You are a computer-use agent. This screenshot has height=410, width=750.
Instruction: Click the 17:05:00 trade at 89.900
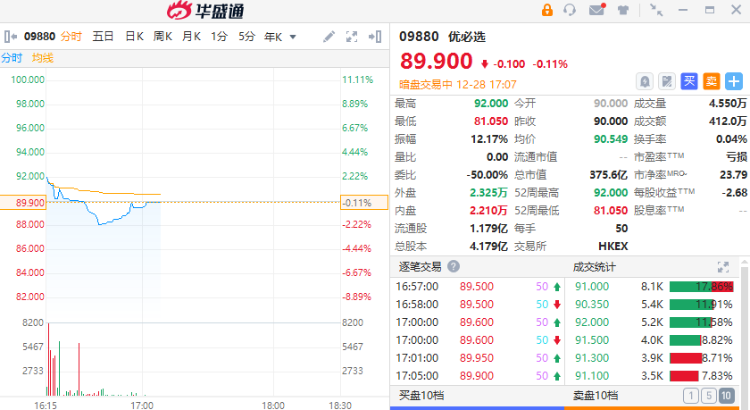coord(477,376)
